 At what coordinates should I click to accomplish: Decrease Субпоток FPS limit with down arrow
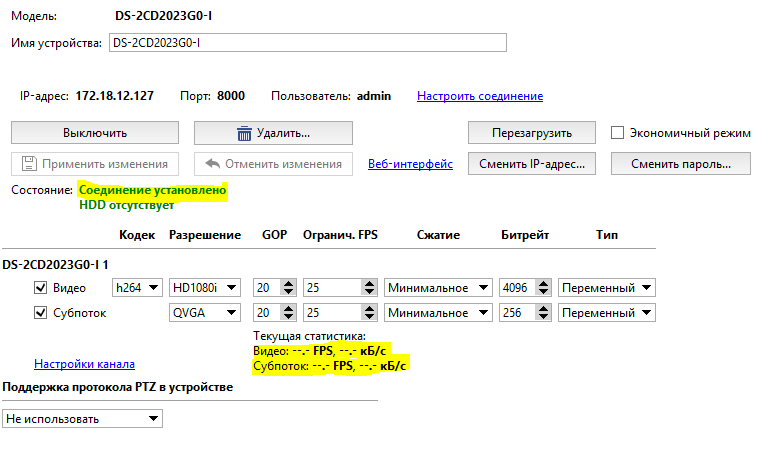click(x=369, y=317)
